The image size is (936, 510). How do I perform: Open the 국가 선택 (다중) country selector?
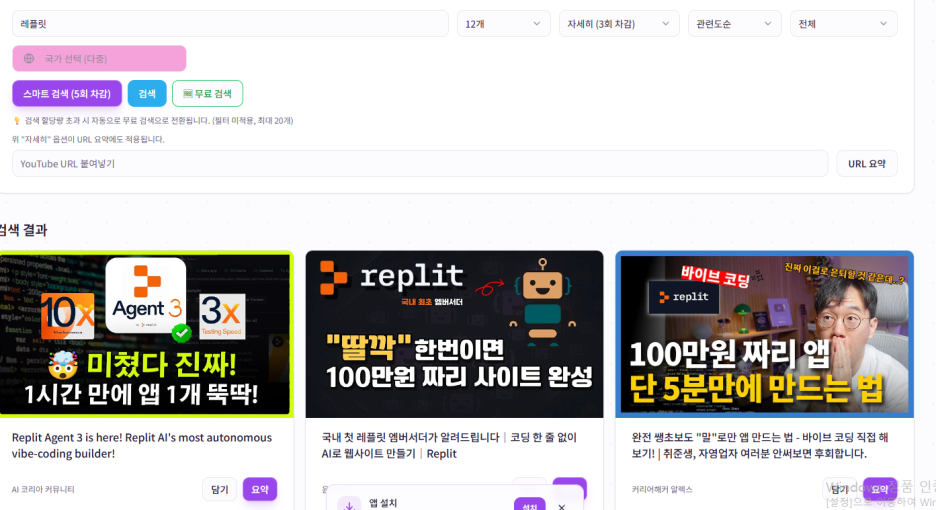tap(99, 59)
